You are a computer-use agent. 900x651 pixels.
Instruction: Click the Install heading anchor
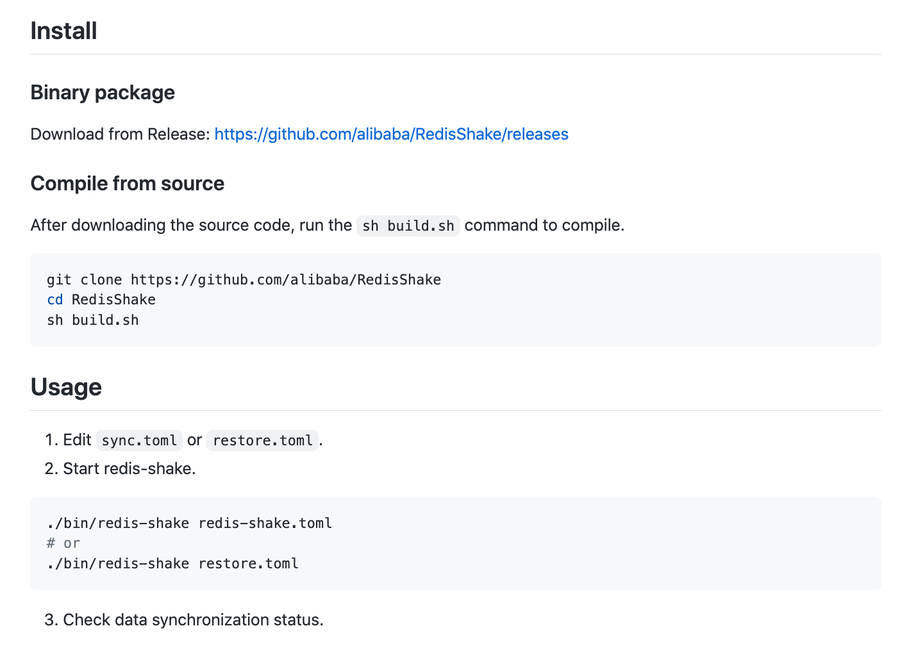click(64, 31)
